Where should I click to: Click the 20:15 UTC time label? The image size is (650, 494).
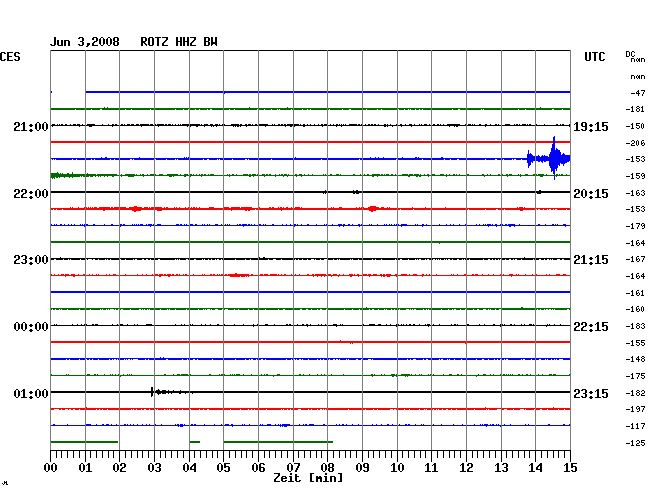click(x=591, y=194)
